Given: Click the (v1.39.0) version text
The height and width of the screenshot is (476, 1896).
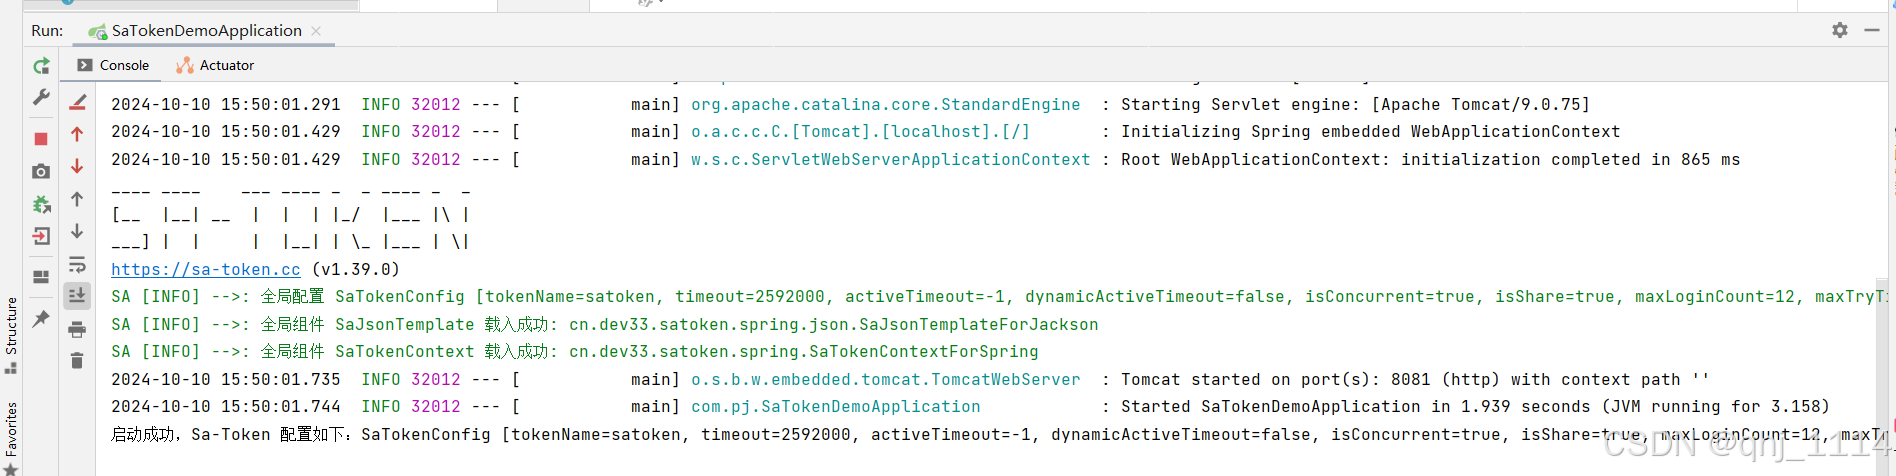Looking at the screenshot, I should click(356, 269).
